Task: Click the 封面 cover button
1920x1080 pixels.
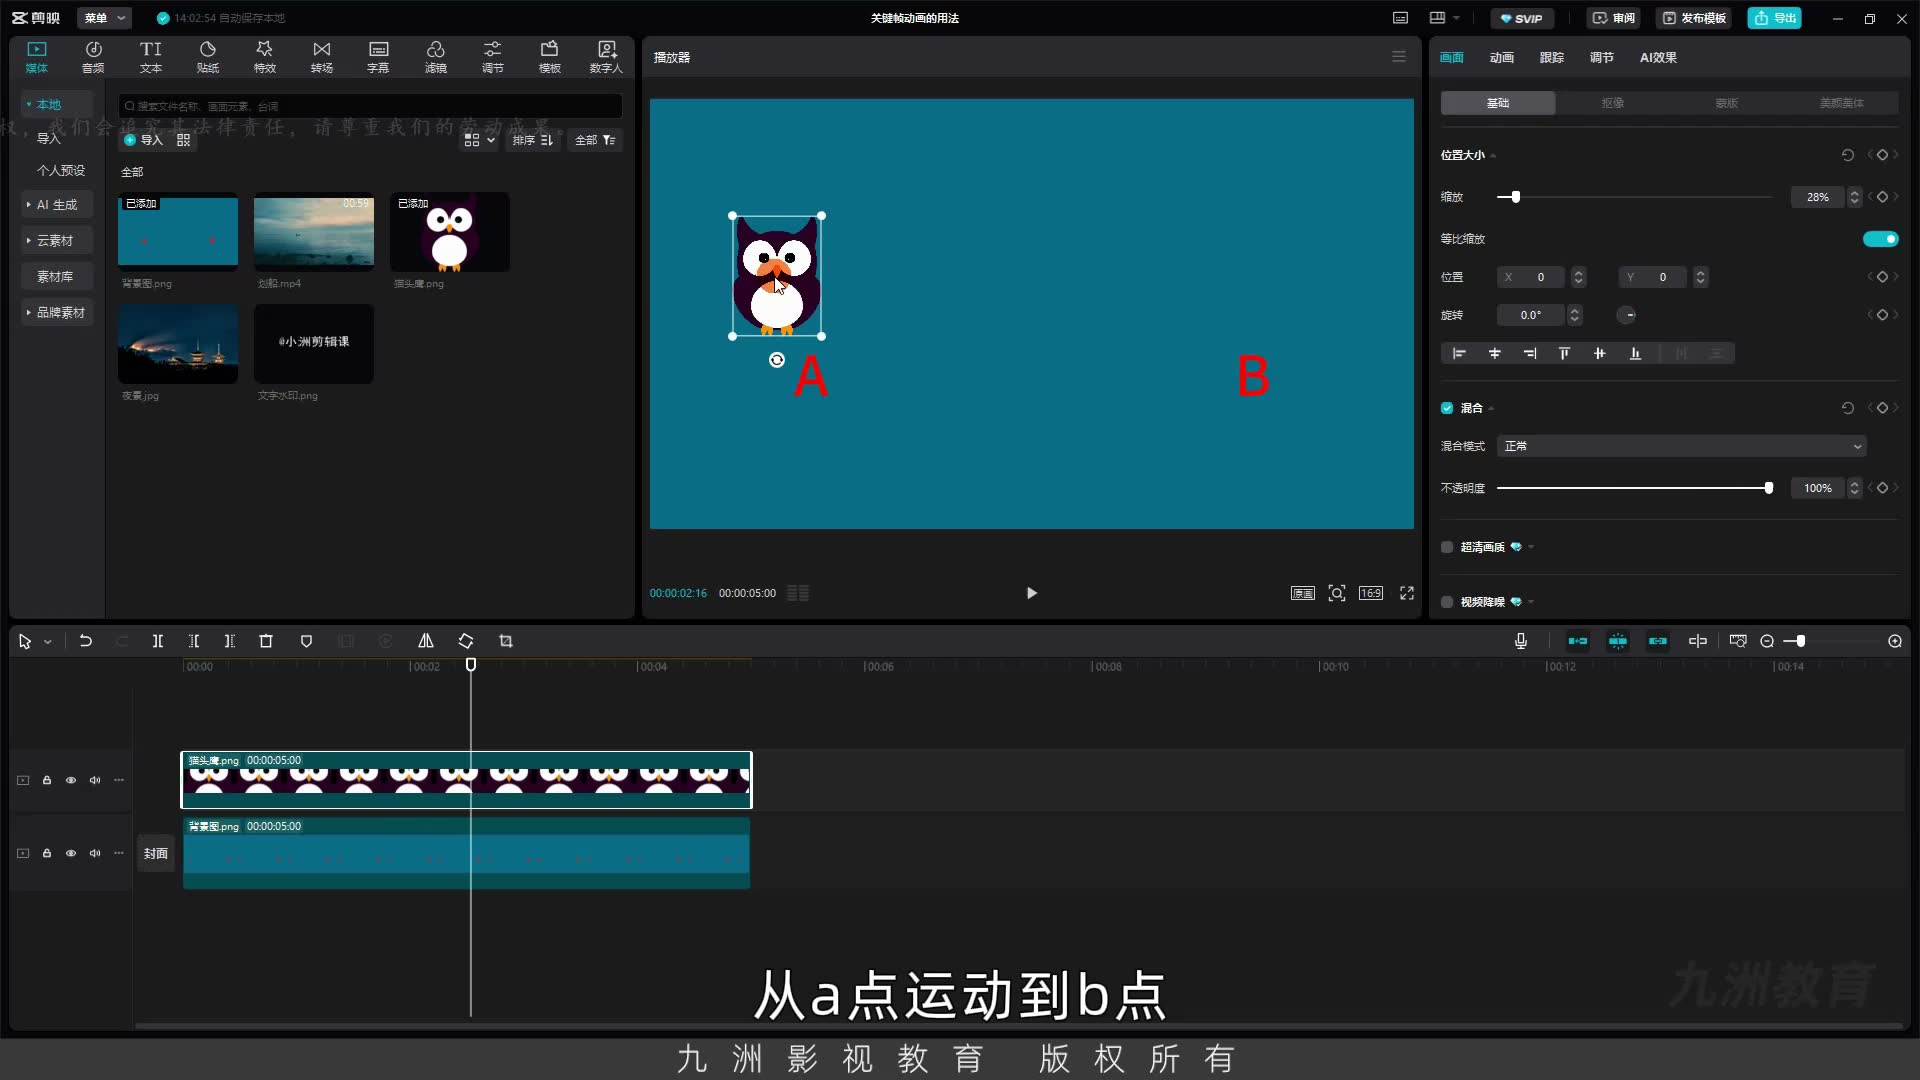Action: (x=155, y=853)
